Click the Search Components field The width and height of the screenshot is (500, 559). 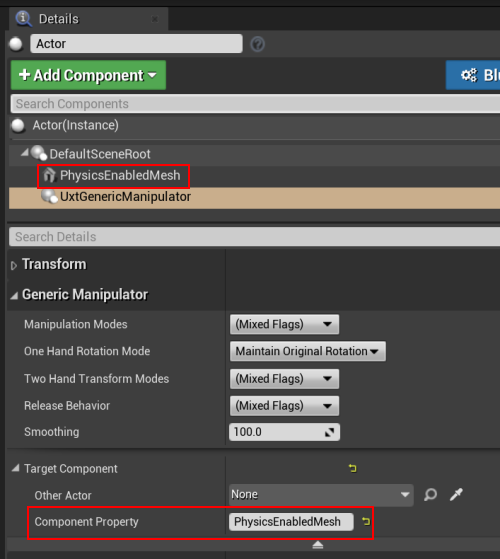pyautogui.click(x=255, y=104)
